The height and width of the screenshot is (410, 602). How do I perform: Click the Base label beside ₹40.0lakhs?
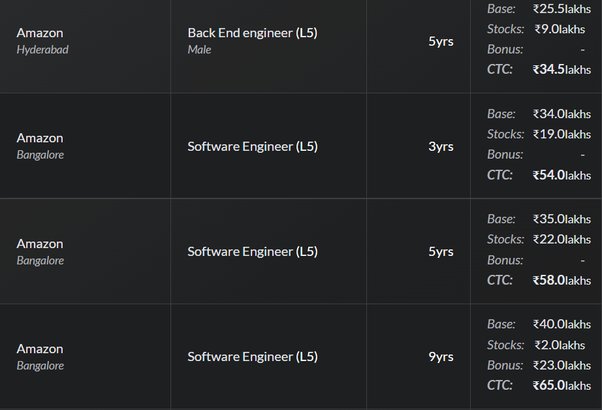pyautogui.click(x=501, y=324)
